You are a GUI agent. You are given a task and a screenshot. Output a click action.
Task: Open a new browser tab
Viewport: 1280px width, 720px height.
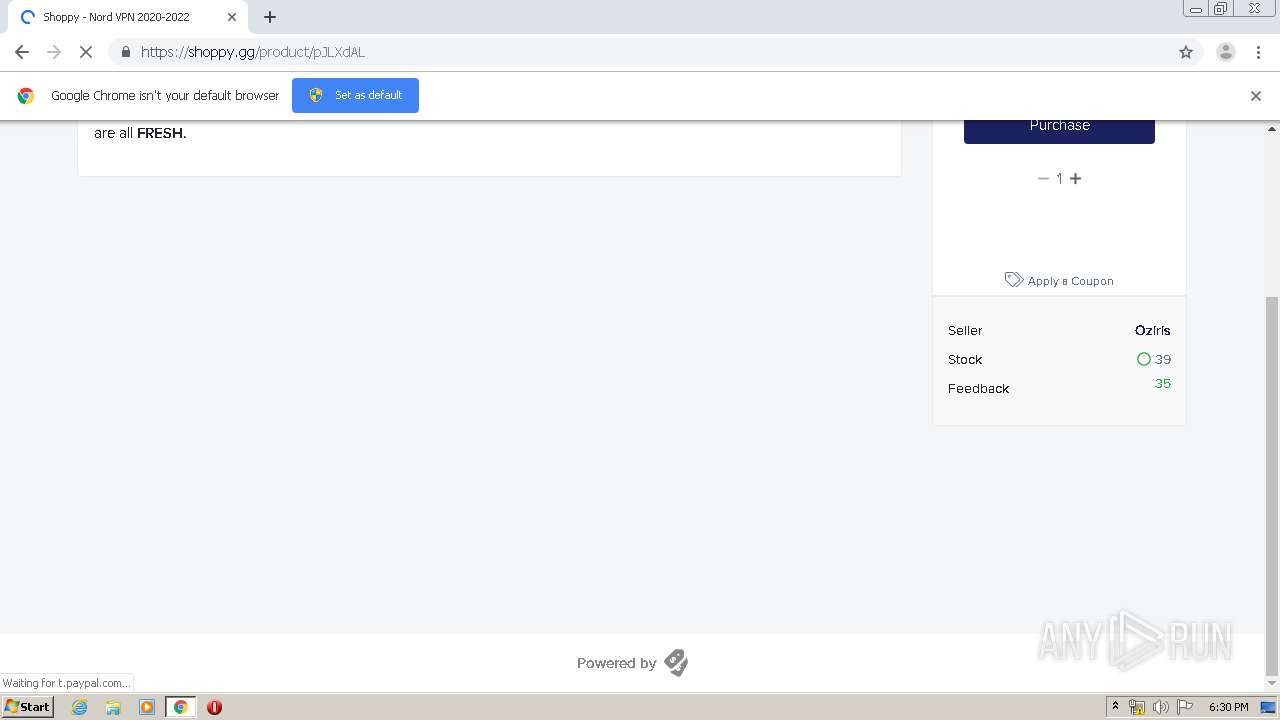tap(270, 17)
